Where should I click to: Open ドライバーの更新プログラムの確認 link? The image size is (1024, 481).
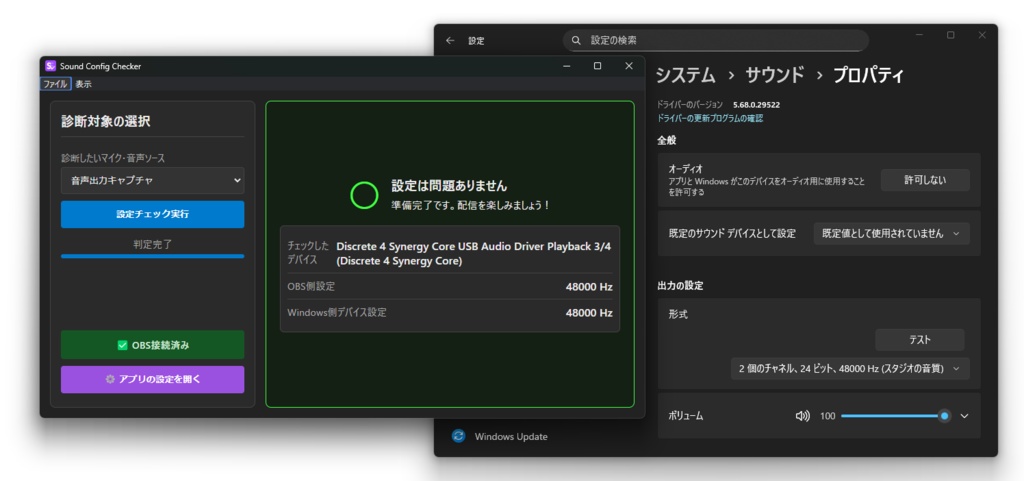710,118
